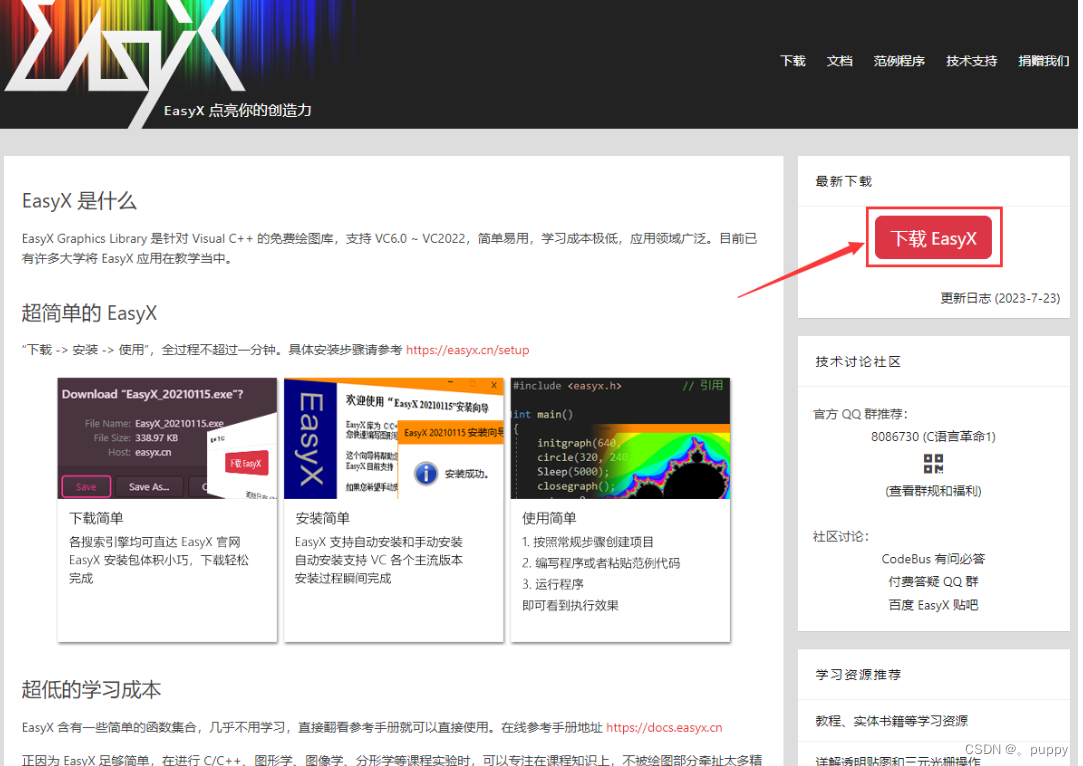The image size is (1083, 766).
Task: Click the 3. 运行程序 step text
Action: click(x=553, y=584)
